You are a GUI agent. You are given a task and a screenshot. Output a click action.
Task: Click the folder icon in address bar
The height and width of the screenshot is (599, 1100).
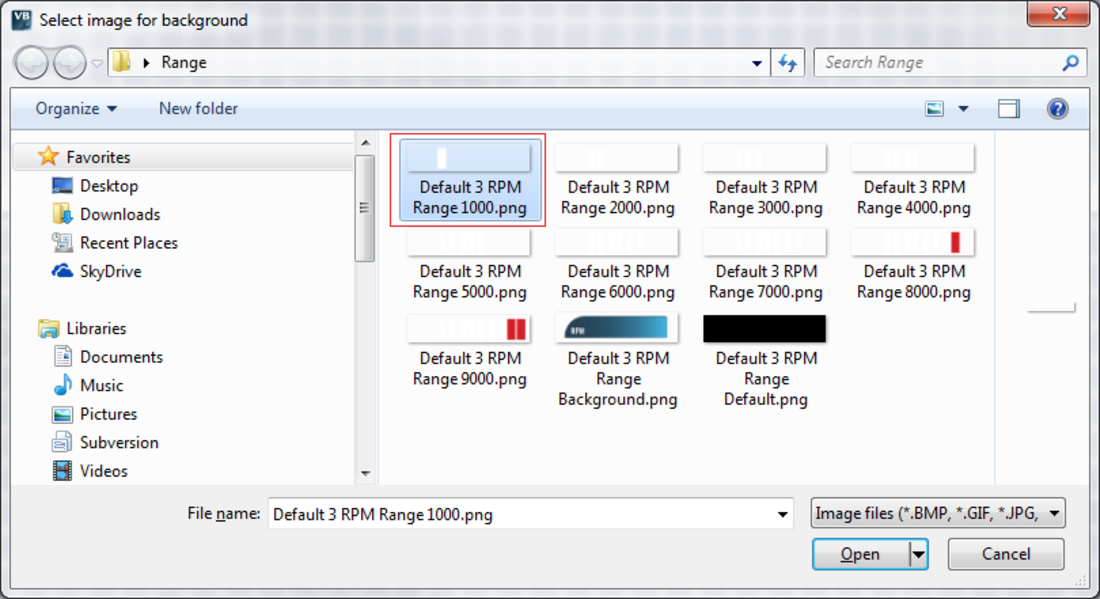[x=122, y=62]
